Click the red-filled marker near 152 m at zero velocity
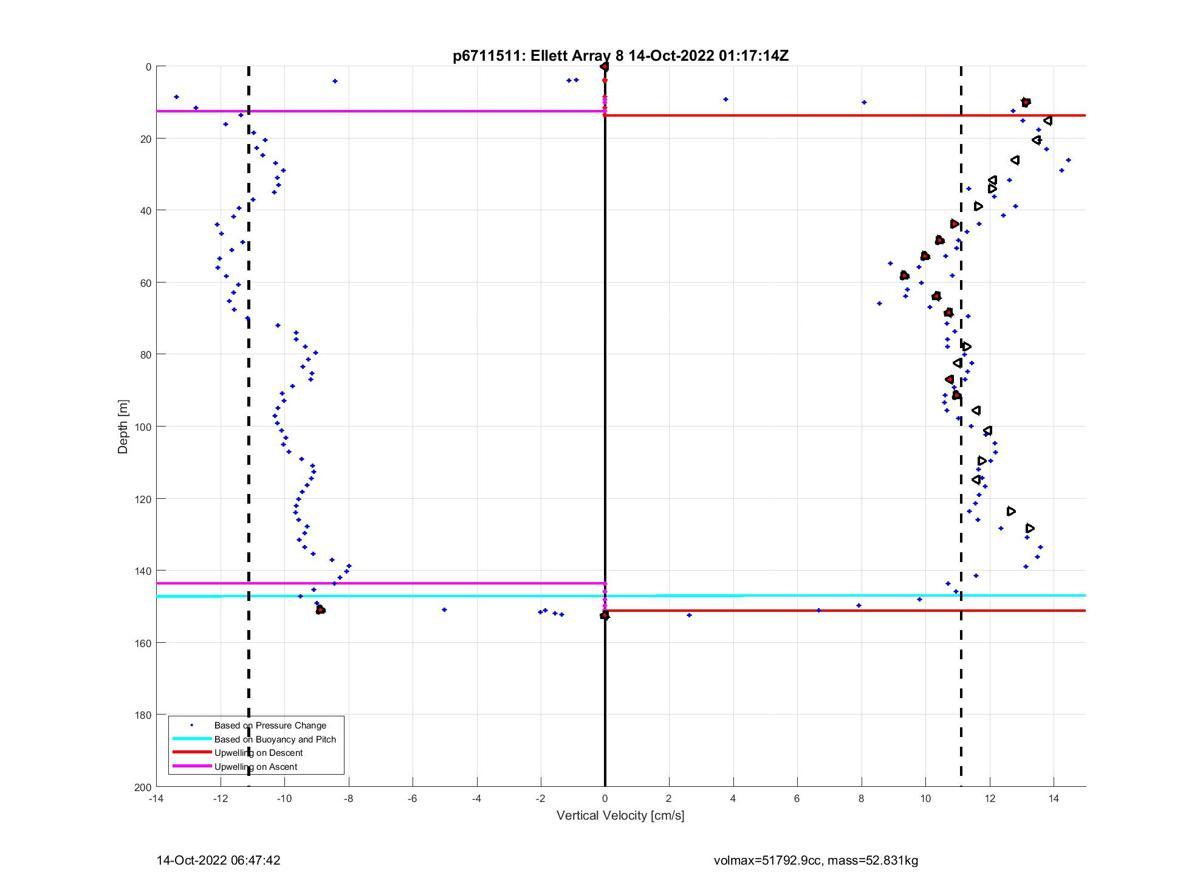 [x=605, y=616]
